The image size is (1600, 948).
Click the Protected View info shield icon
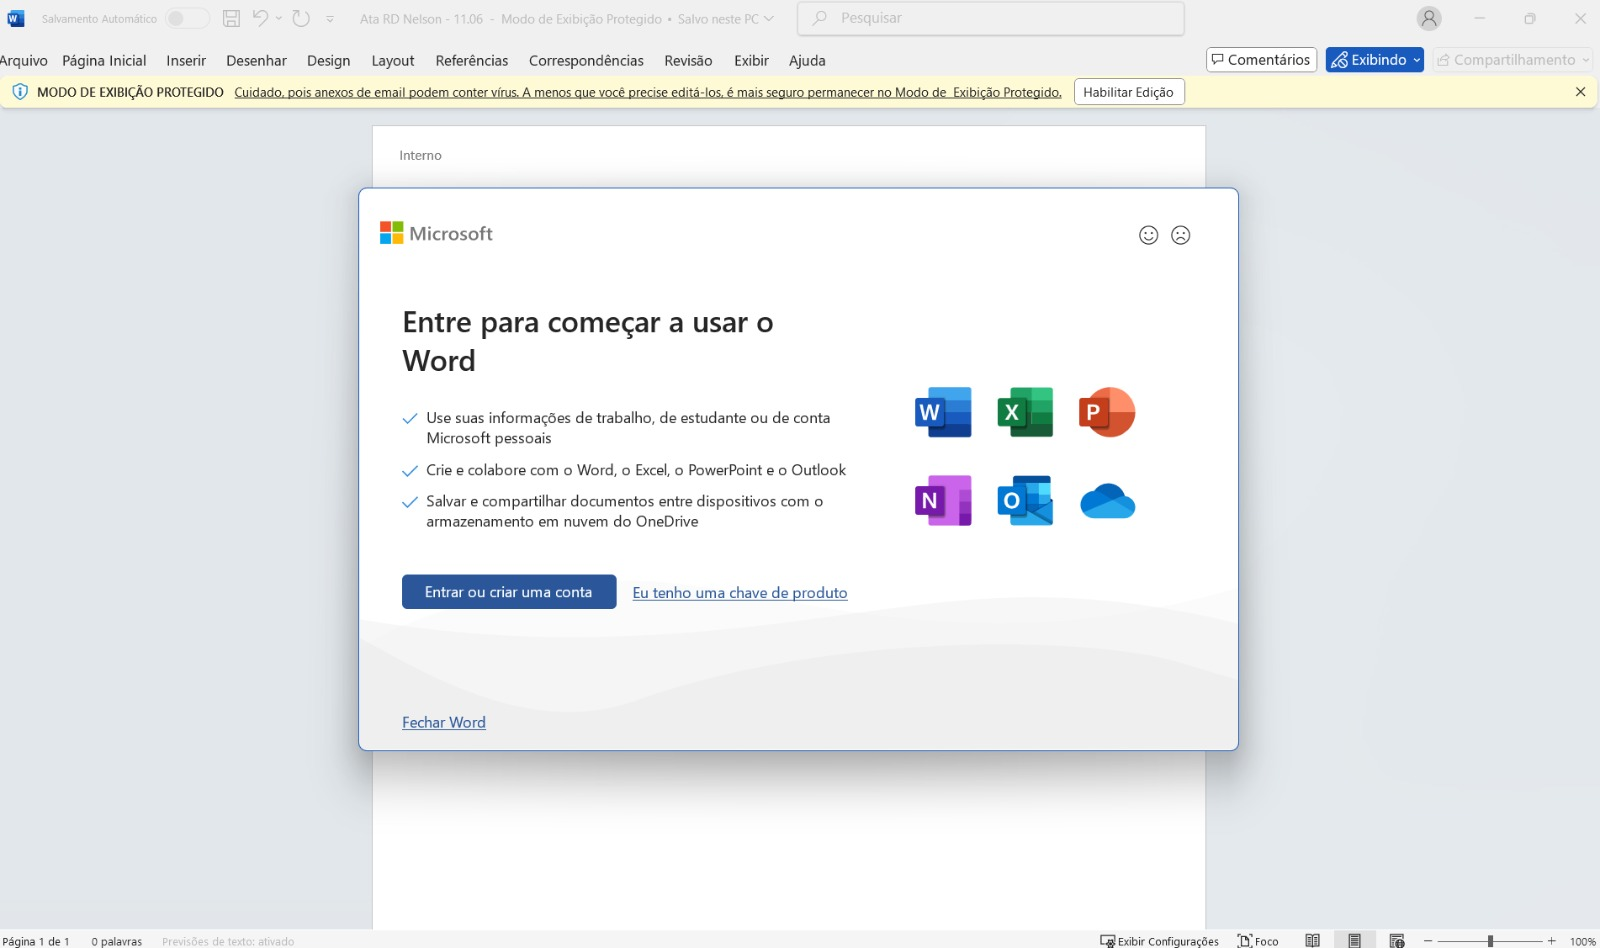coord(20,92)
